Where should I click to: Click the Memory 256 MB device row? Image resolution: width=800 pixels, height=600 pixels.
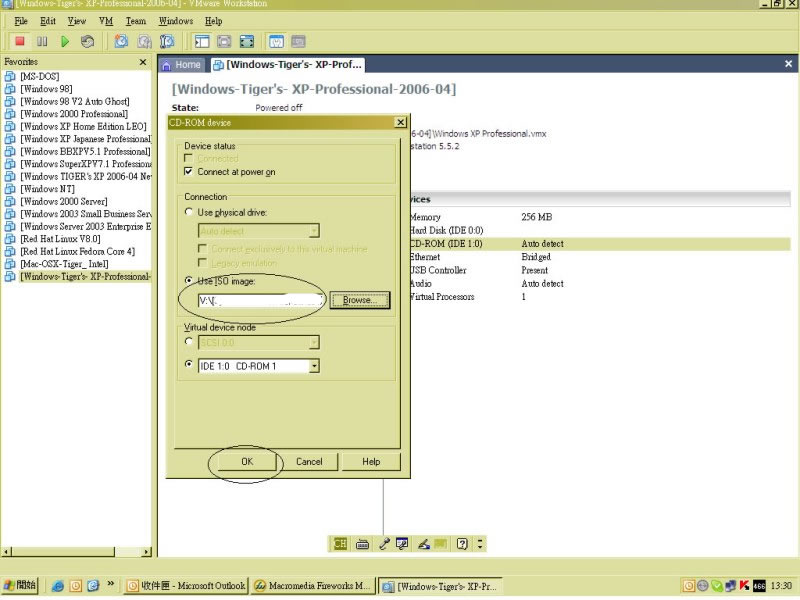(599, 217)
